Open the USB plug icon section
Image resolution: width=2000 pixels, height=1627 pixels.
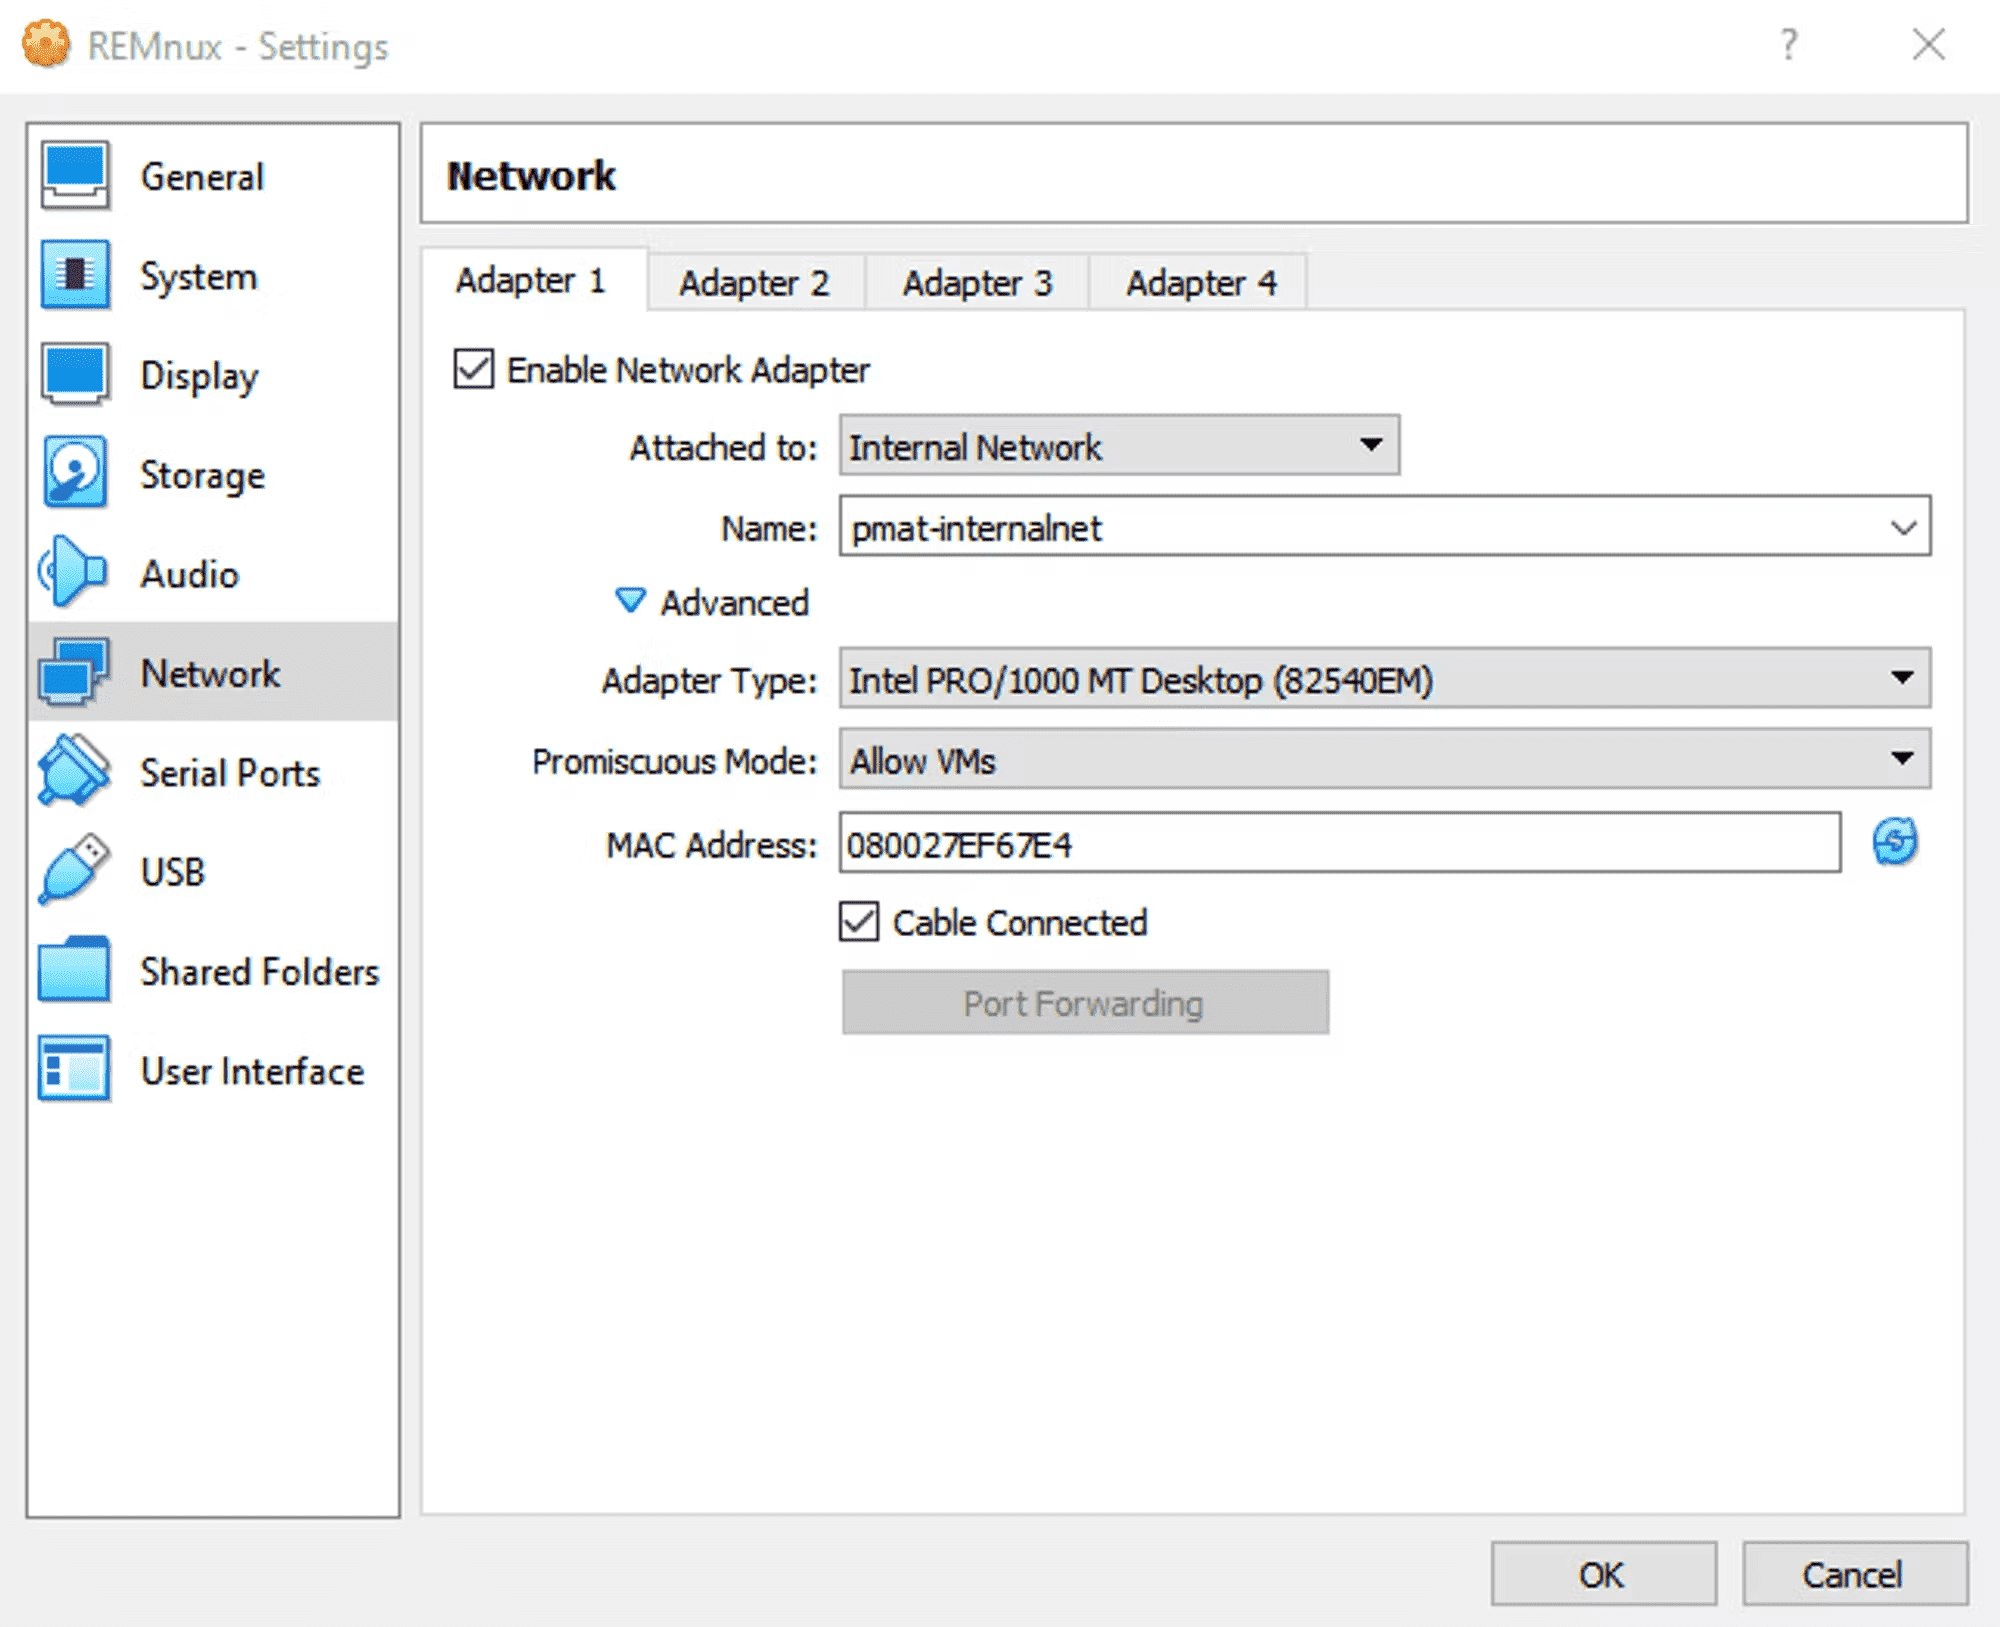click(75, 870)
